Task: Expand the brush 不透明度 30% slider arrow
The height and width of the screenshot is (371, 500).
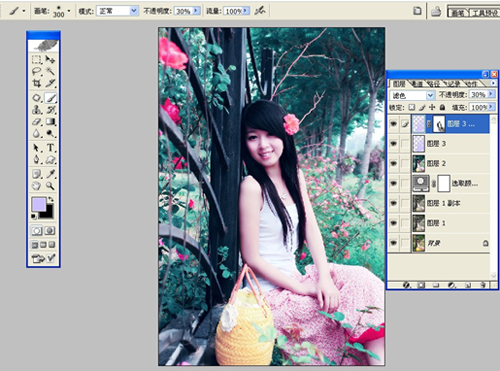Action: pos(196,11)
